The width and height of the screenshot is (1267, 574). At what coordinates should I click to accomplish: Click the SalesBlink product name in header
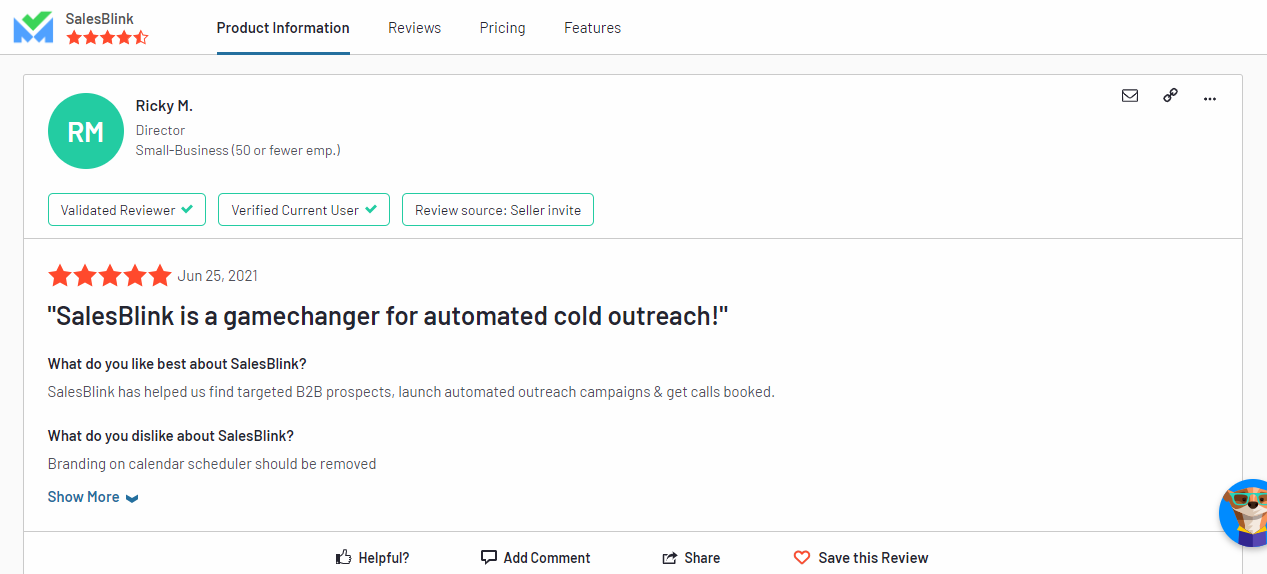click(x=99, y=18)
